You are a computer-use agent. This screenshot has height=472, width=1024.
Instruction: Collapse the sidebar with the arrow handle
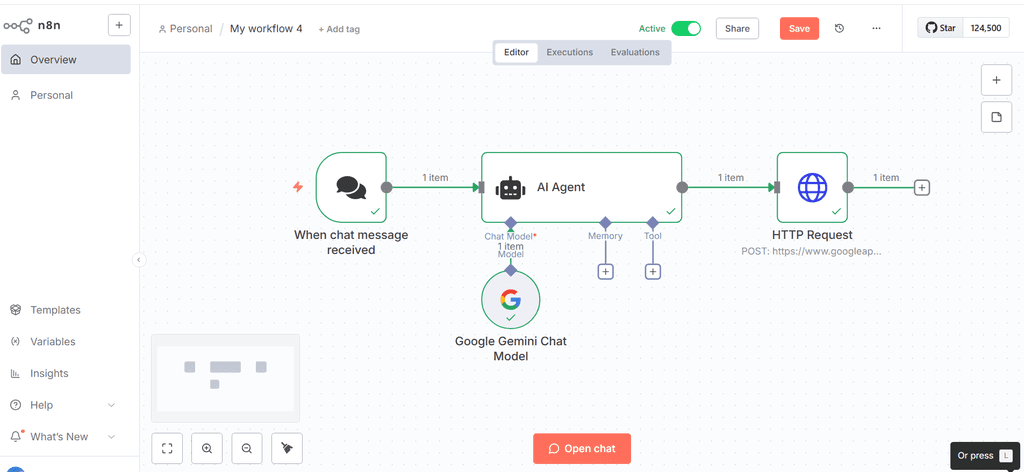tap(138, 259)
